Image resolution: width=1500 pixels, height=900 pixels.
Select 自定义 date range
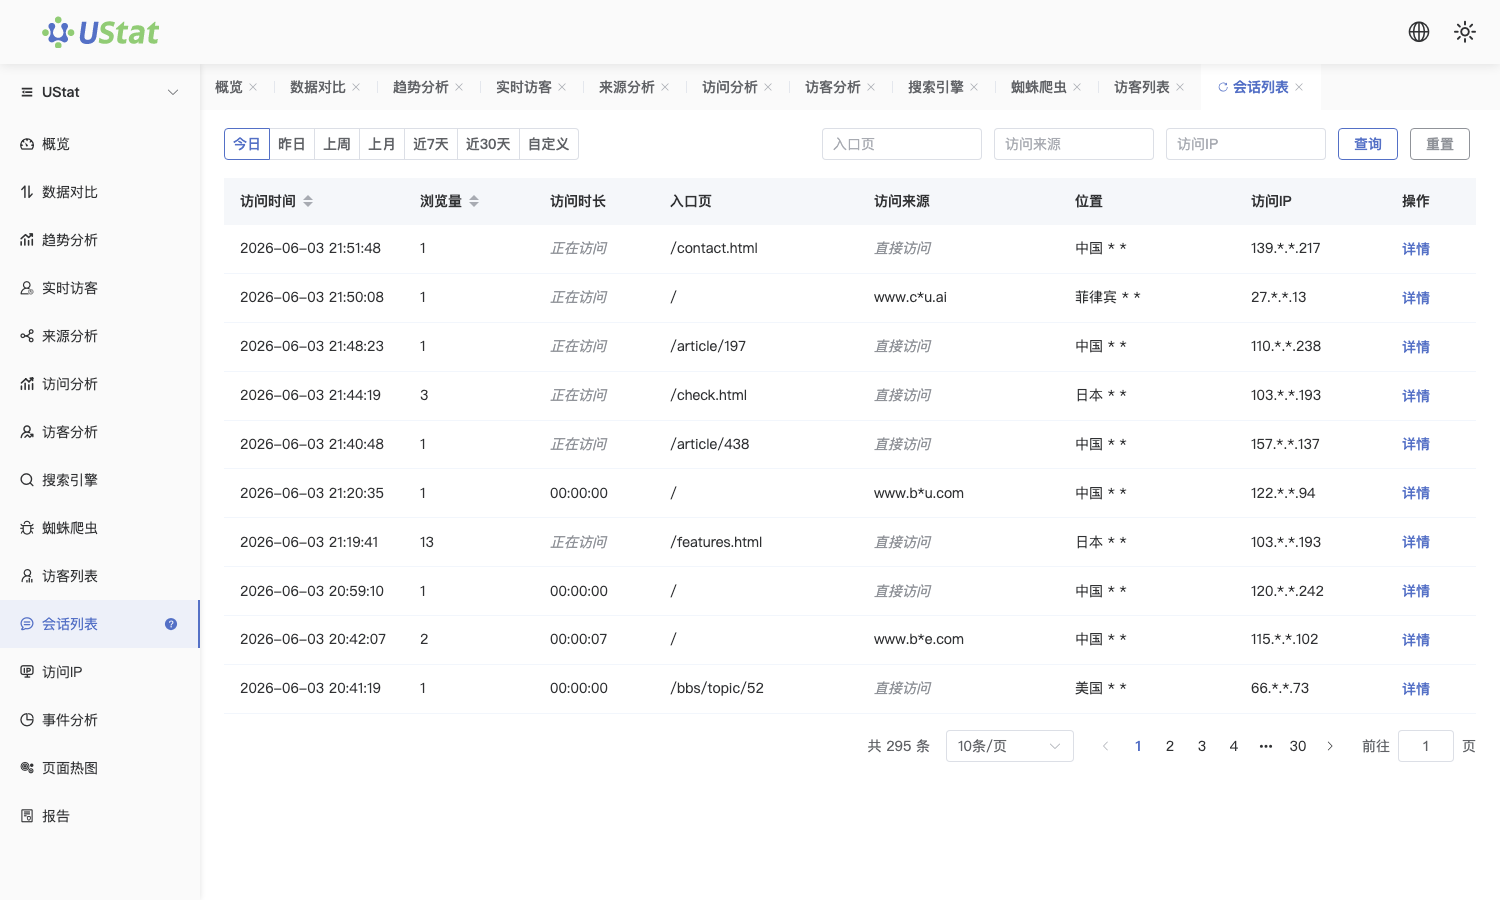549,144
